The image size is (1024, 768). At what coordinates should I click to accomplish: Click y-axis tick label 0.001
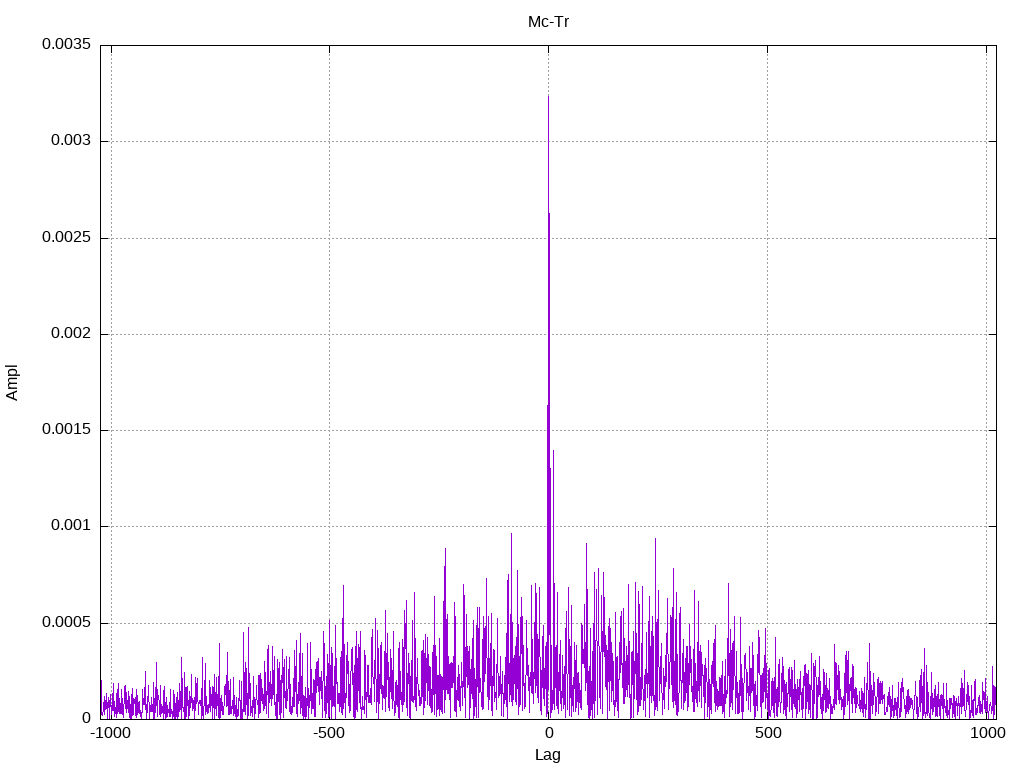71,526
